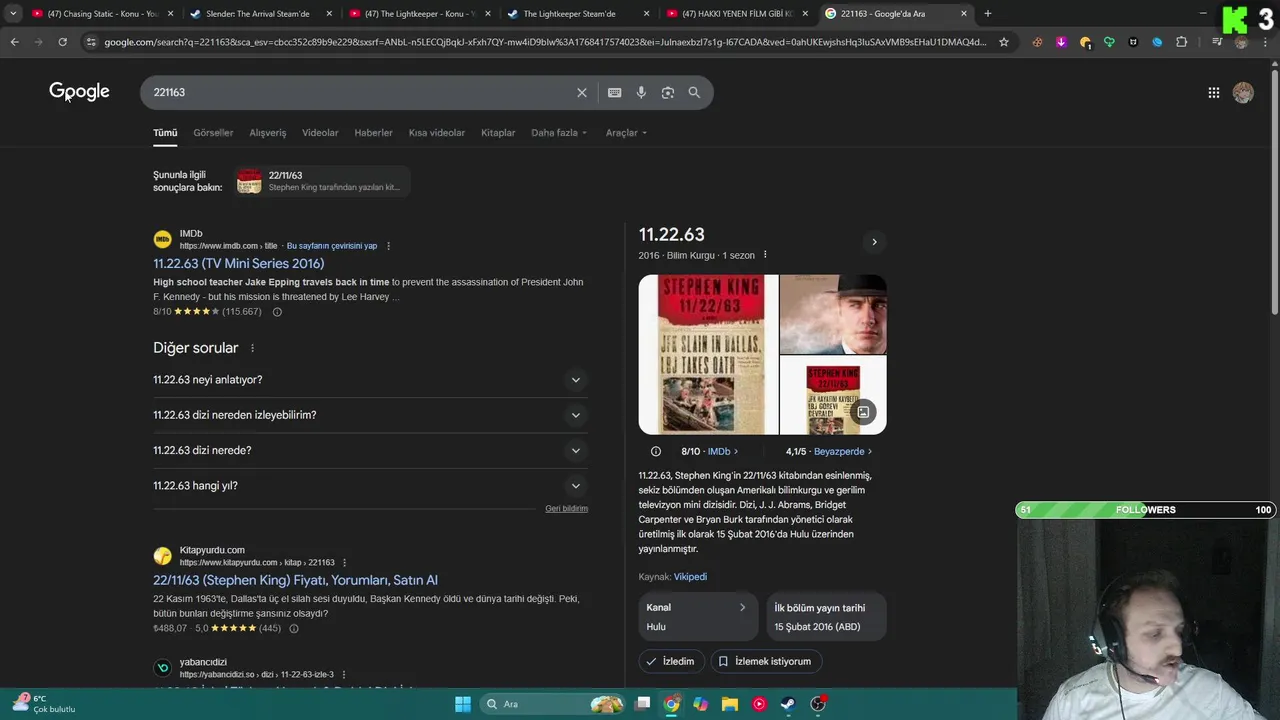Switch to the Alışveriş tab
This screenshot has width=1280, height=720.
click(x=268, y=133)
